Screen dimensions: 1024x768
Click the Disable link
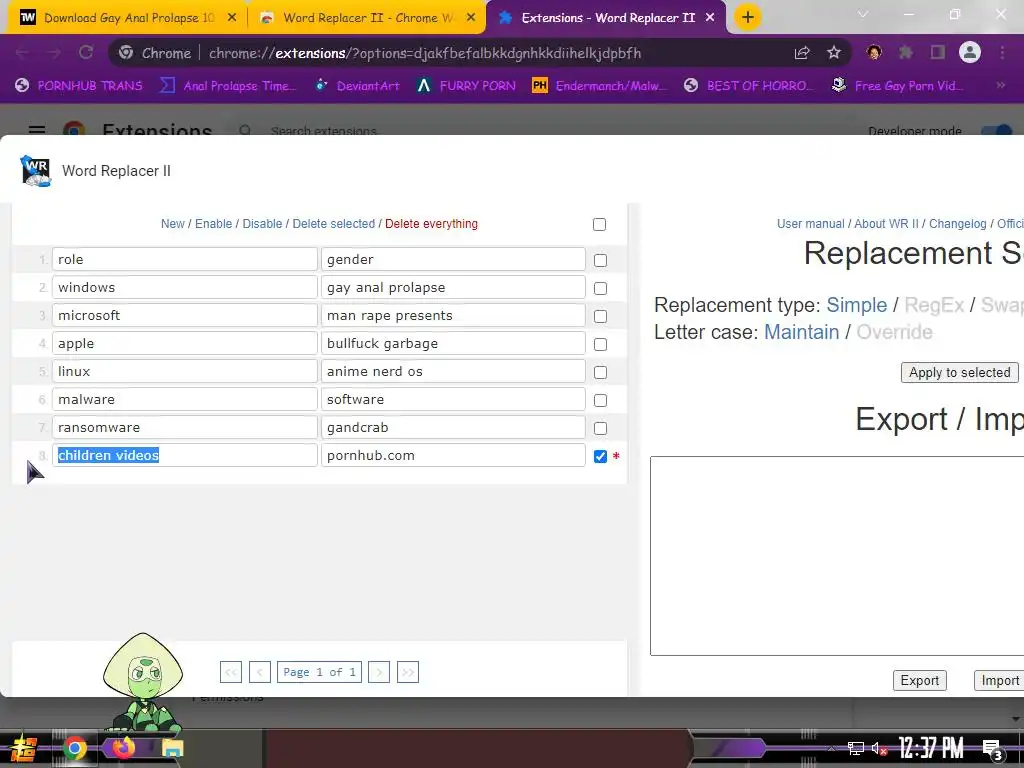pos(262,223)
